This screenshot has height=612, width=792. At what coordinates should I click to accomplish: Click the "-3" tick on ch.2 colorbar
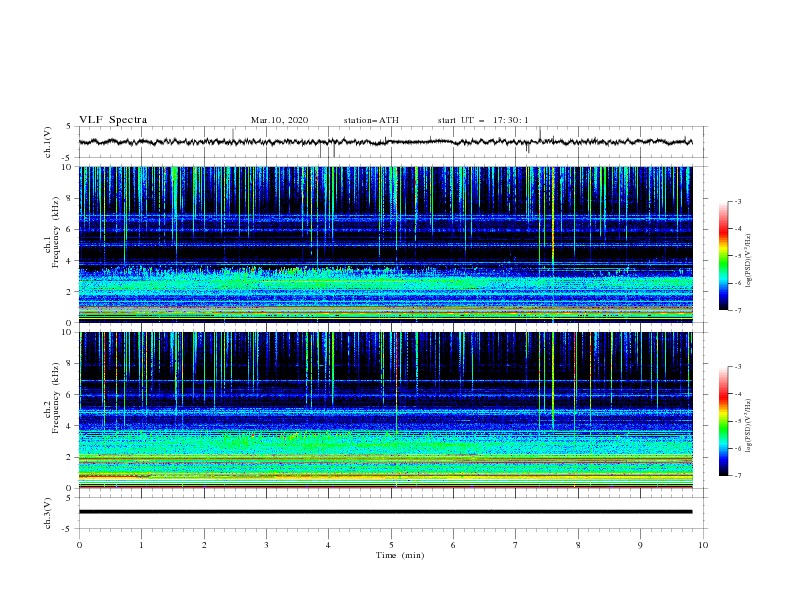[737, 367]
